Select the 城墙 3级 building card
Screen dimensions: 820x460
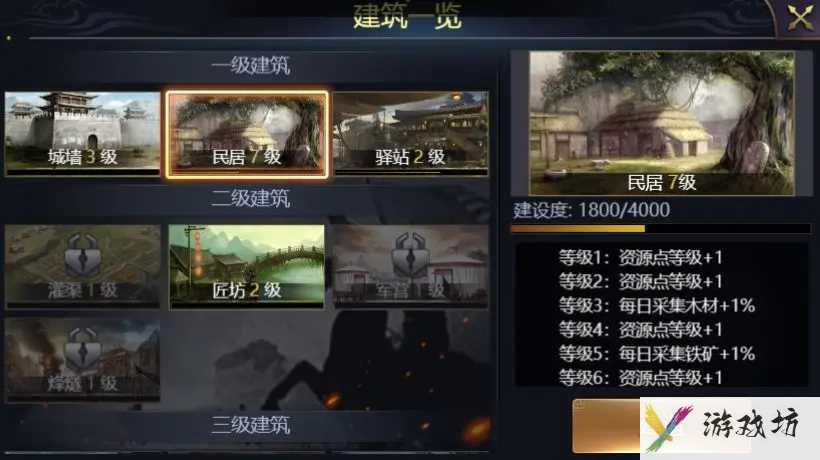[83, 134]
